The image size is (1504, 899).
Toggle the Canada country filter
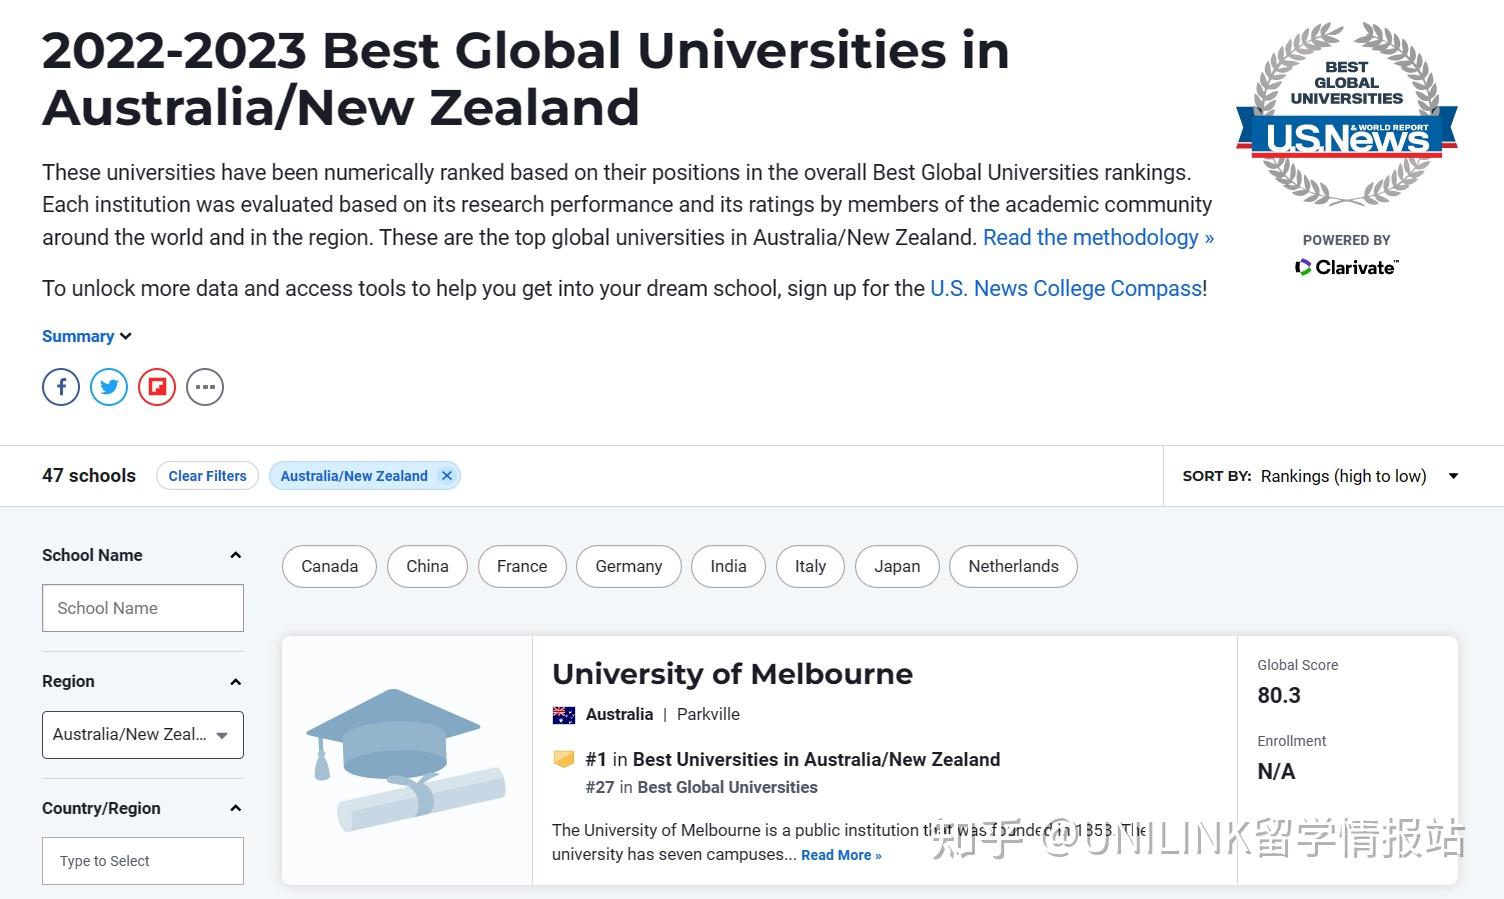click(329, 566)
